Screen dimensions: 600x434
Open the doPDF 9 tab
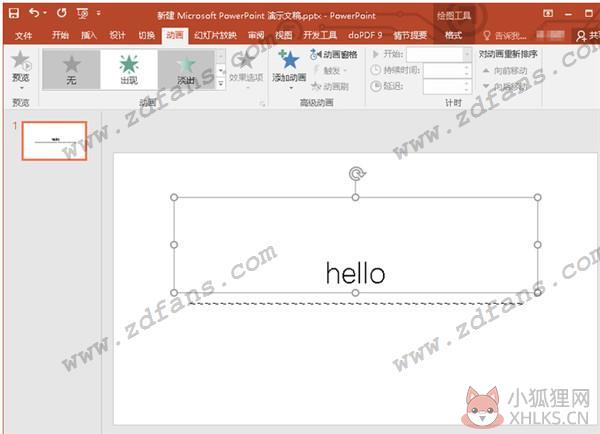[x=365, y=35]
